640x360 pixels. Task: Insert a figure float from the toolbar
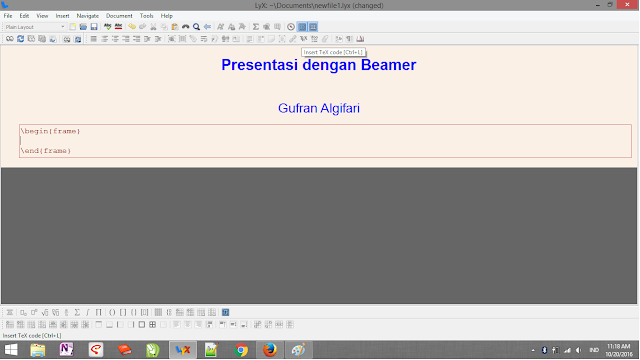tap(171, 39)
